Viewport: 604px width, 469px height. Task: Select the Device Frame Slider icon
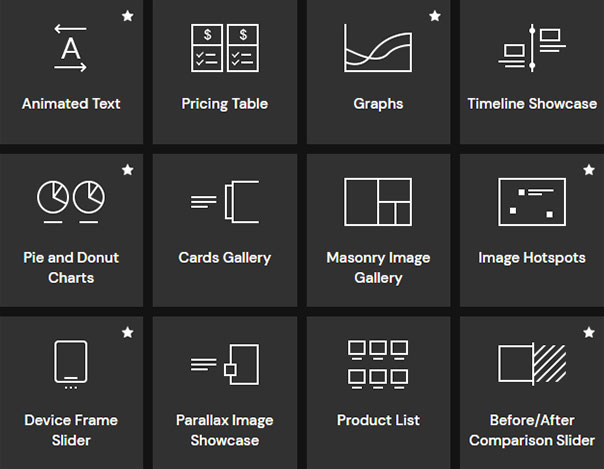(x=71, y=364)
